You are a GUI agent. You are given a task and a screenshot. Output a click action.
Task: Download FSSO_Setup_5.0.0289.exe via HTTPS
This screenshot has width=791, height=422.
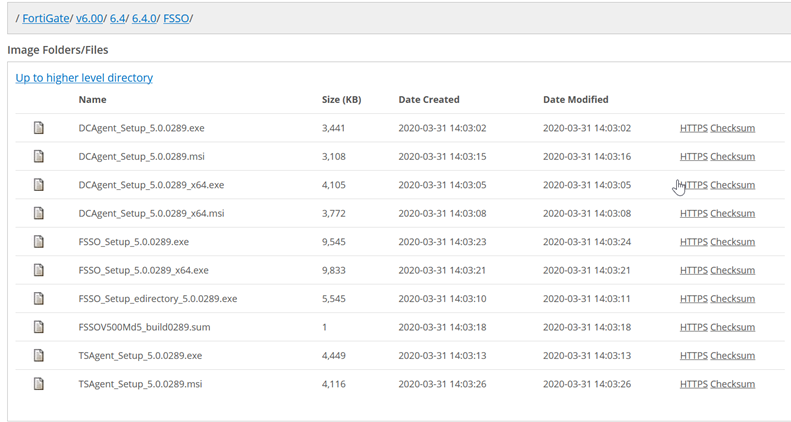click(x=693, y=242)
